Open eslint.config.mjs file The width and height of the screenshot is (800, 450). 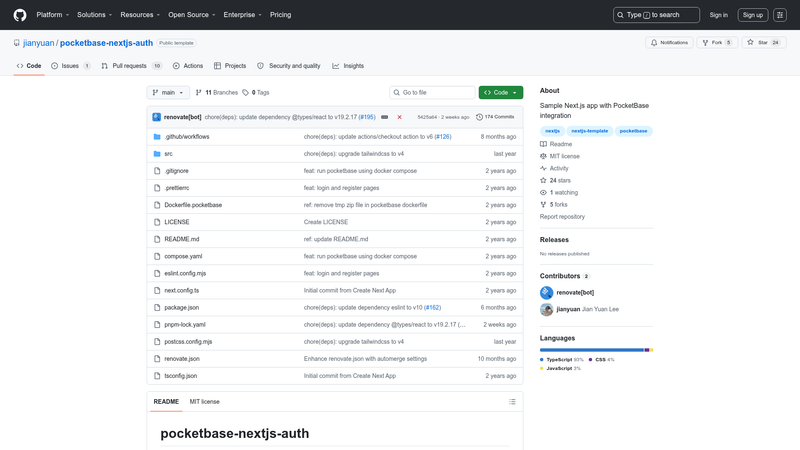(x=185, y=273)
